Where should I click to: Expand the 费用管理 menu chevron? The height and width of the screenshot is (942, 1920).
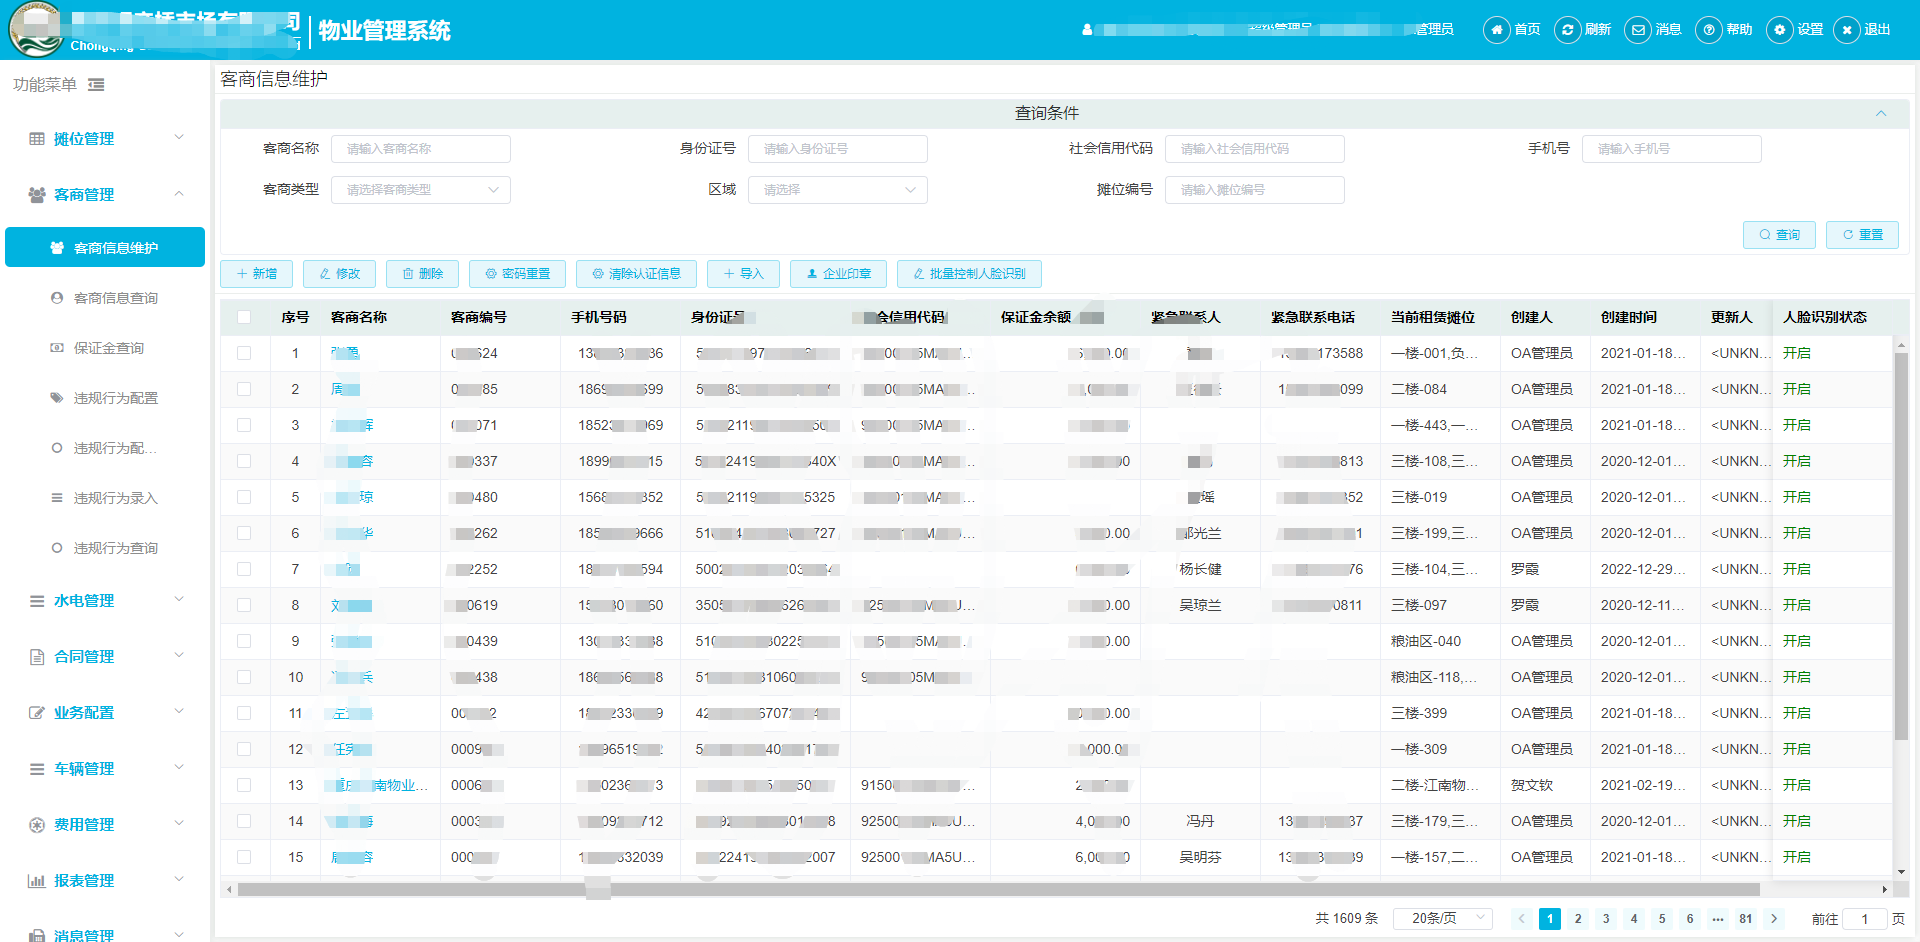click(x=179, y=824)
